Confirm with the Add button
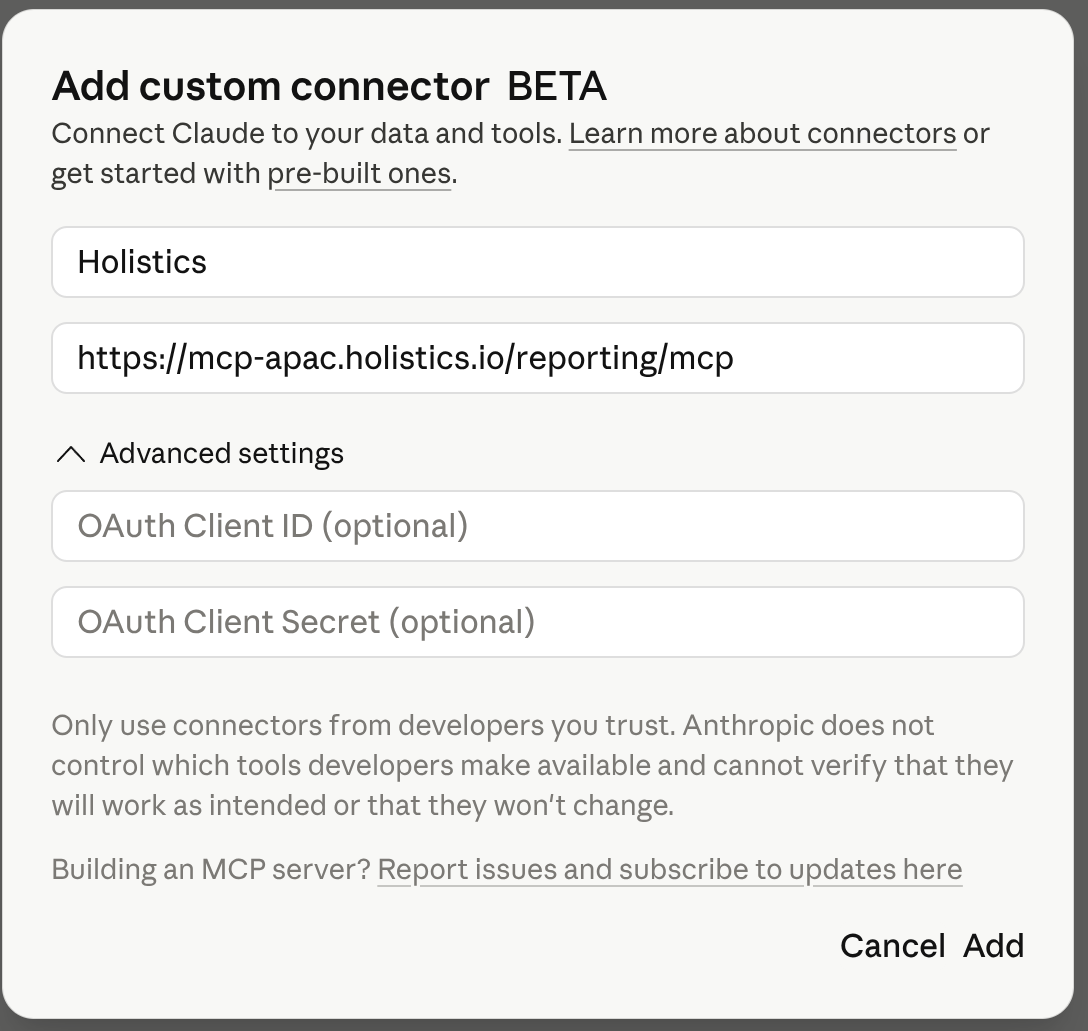This screenshot has width=1088, height=1031. [x=994, y=946]
